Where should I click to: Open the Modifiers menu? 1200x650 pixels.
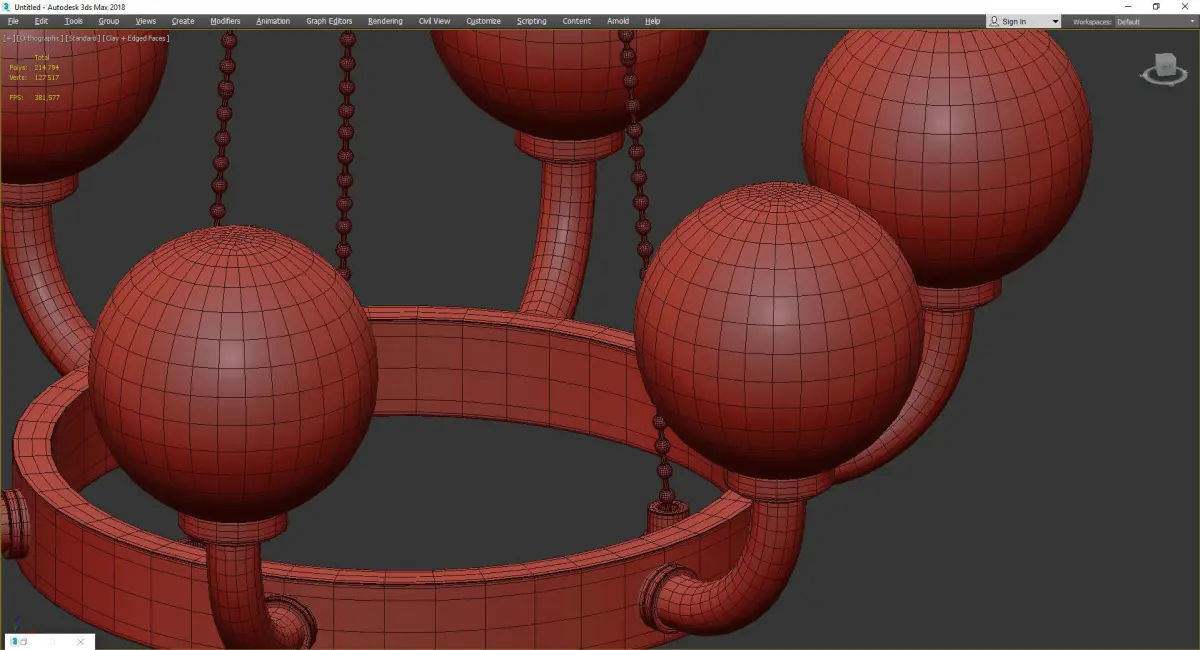(x=225, y=21)
